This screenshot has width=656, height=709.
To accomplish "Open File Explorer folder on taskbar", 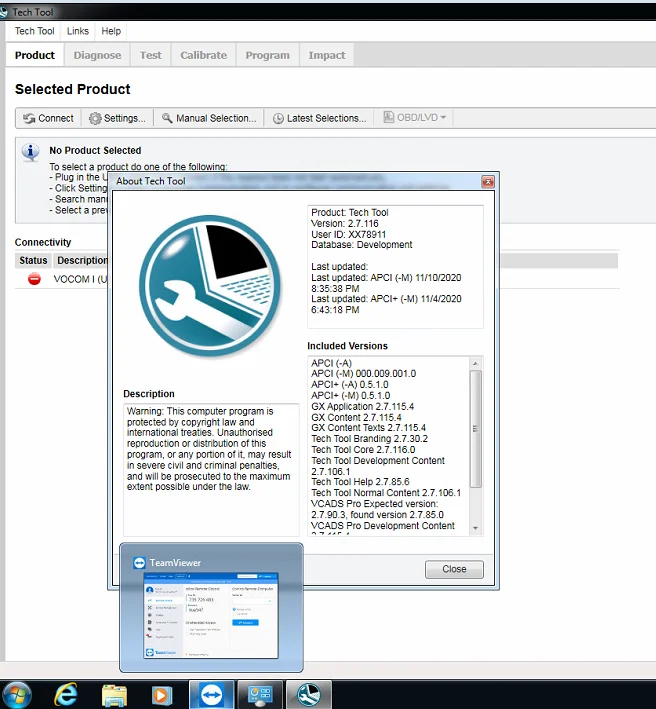I will [x=114, y=695].
